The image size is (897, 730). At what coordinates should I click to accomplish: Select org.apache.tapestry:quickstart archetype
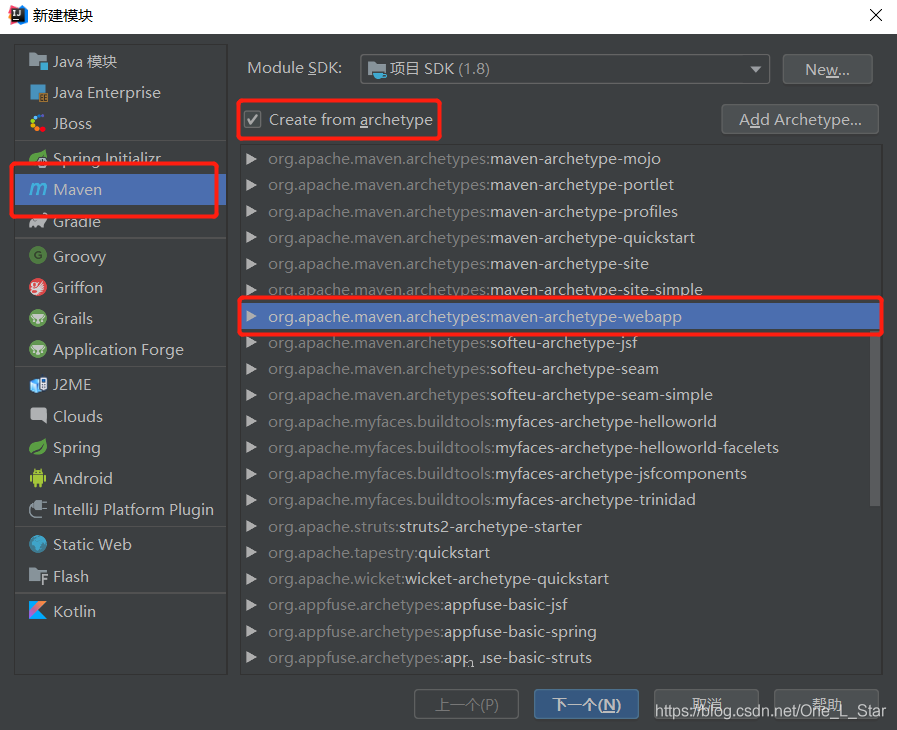pyautogui.click(x=561, y=553)
